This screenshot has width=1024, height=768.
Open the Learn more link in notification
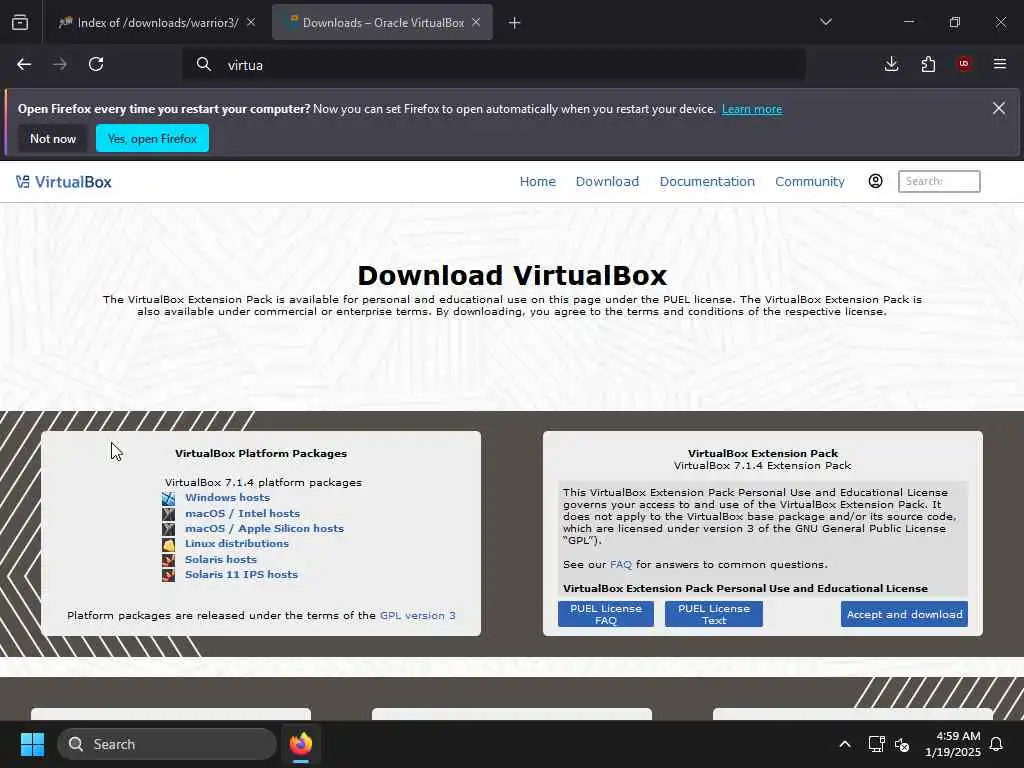click(x=752, y=109)
